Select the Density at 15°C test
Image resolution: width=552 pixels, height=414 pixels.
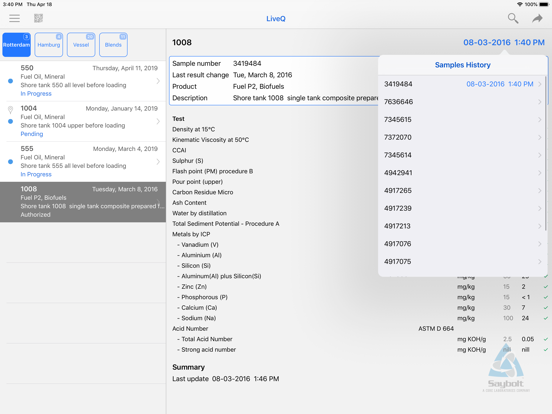(194, 130)
